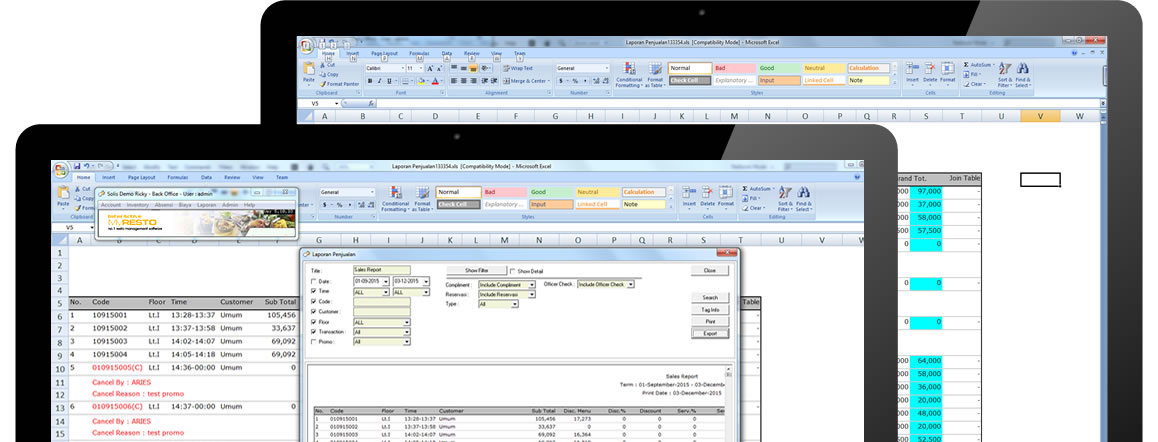This screenshot has width=1158, height=442.
Task: Click Wrap Text in back tablet Excel
Action: pyautogui.click(x=518, y=68)
